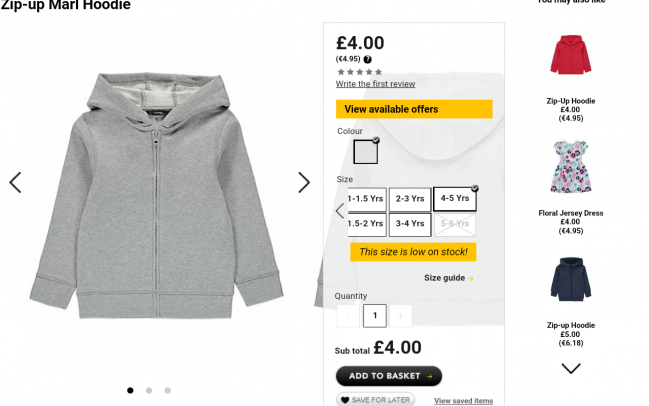This screenshot has width=649, height=406.
Task: Select the white colour swatch
Action: [x=365, y=152]
